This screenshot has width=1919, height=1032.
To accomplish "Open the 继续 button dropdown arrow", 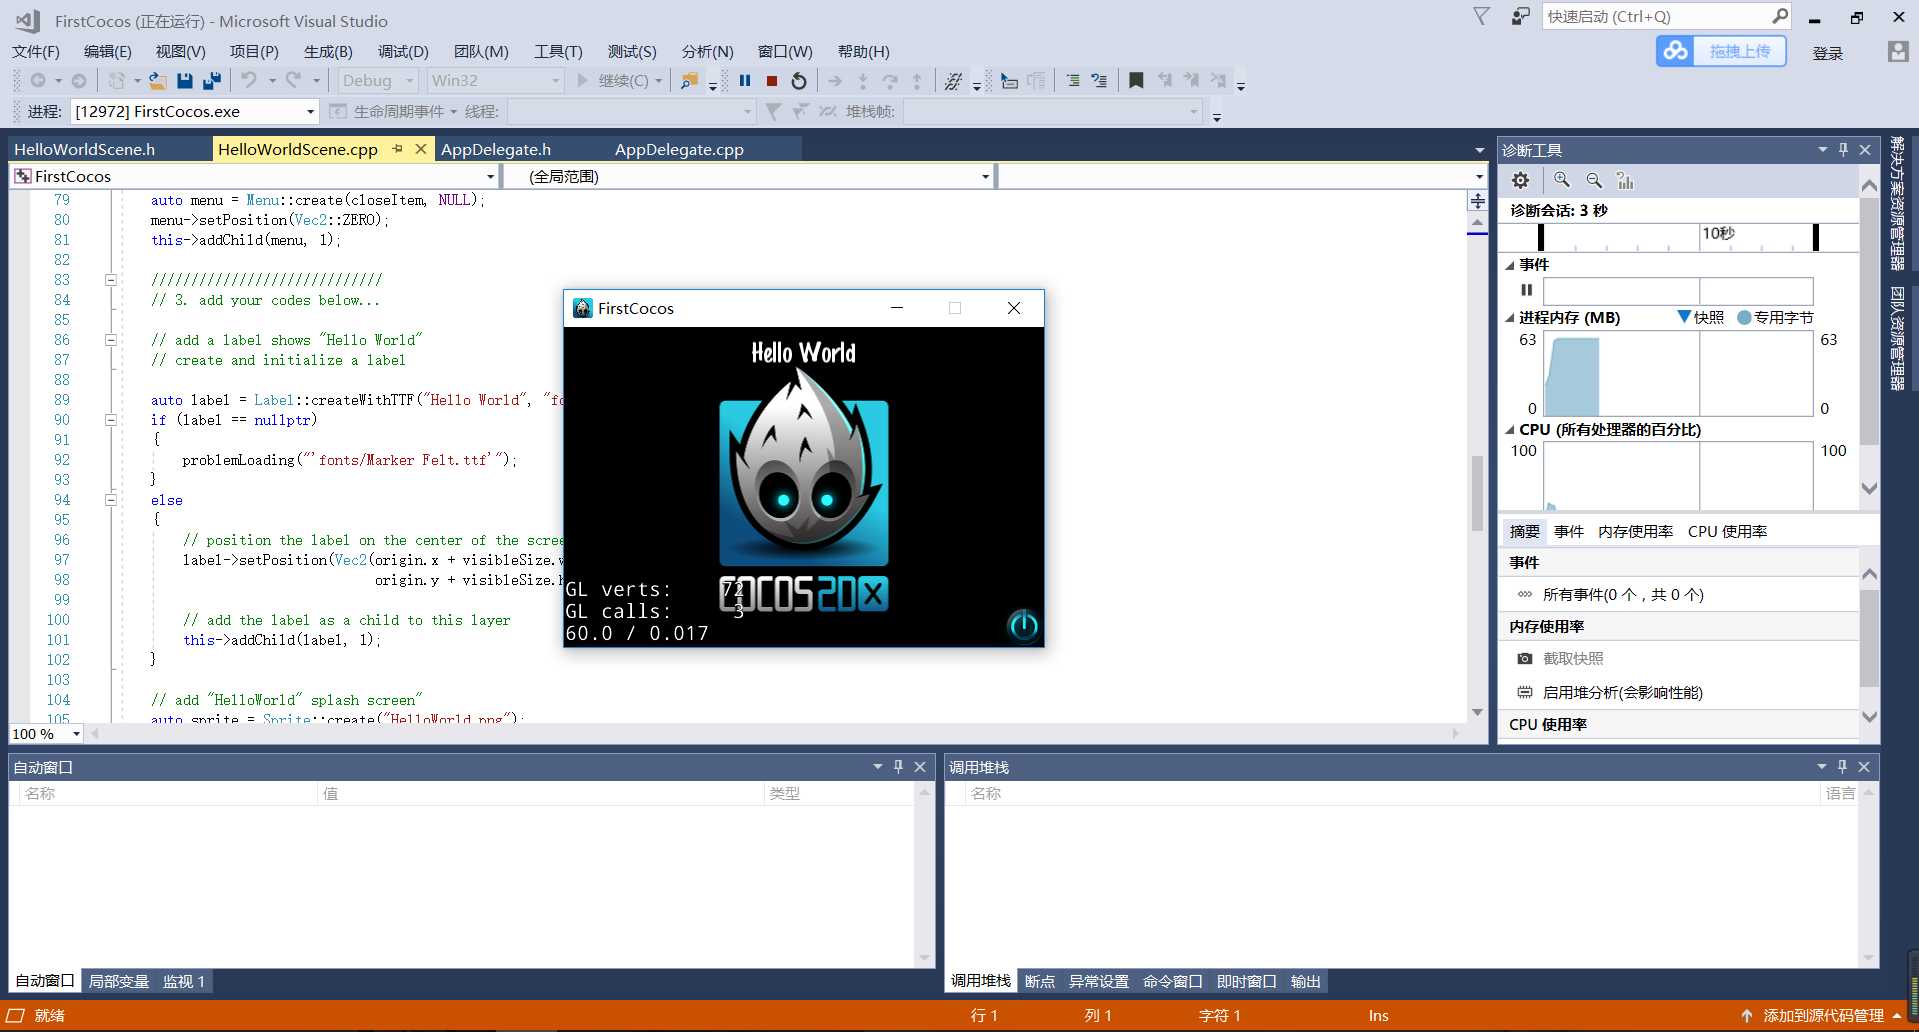I will point(659,81).
